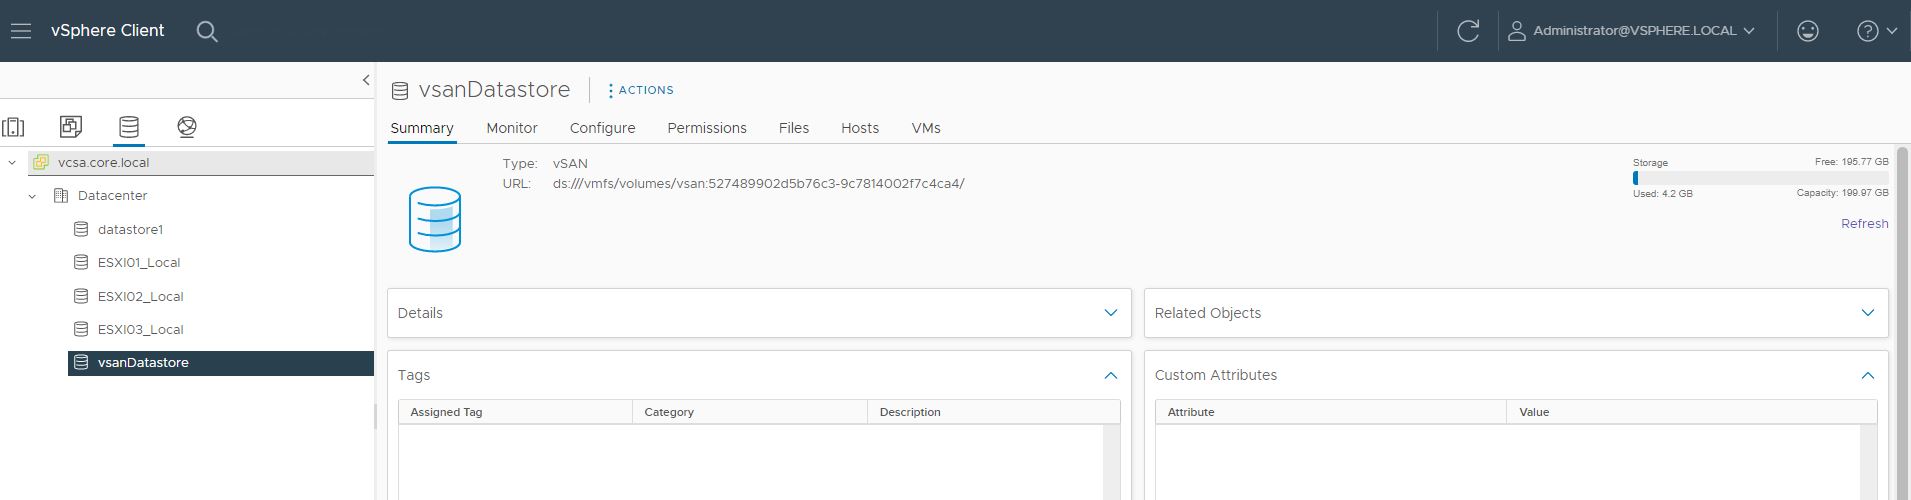1911x500 pixels.
Task: Click the Category column header
Action: (750, 412)
